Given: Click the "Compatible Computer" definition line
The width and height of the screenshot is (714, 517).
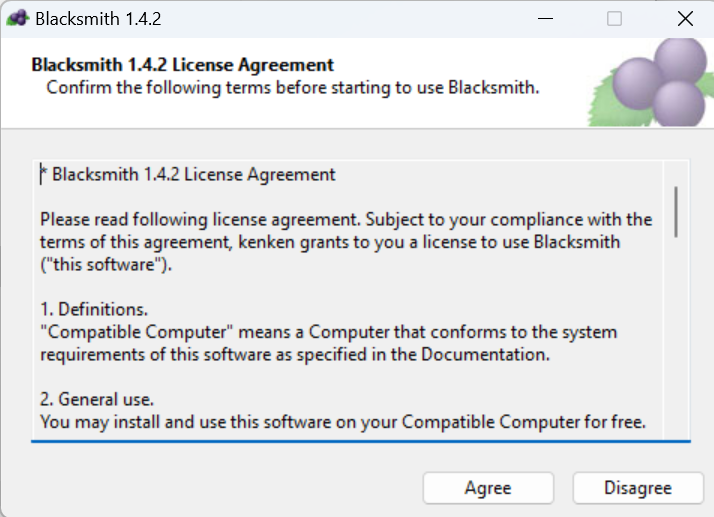Looking at the screenshot, I should (x=328, y=332).
